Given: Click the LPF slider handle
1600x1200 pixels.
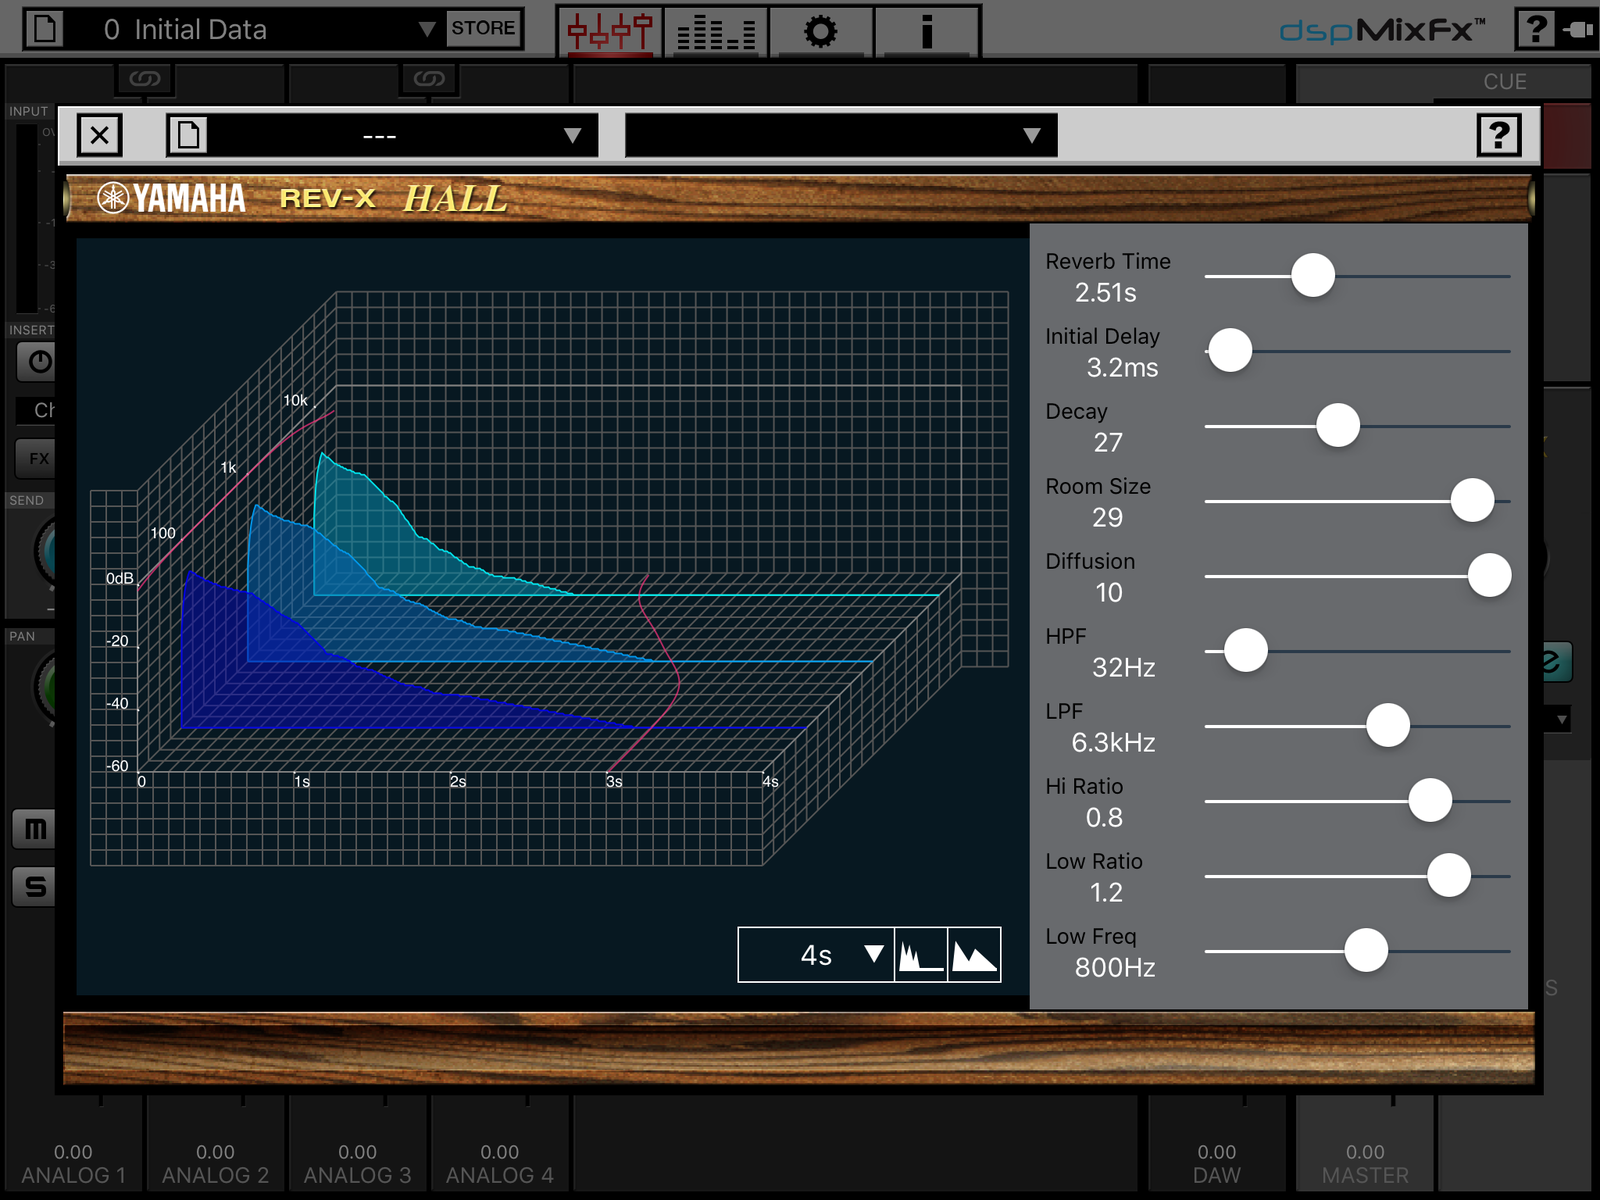Looking at the screenshot, I should click(x=1388, y=726).
